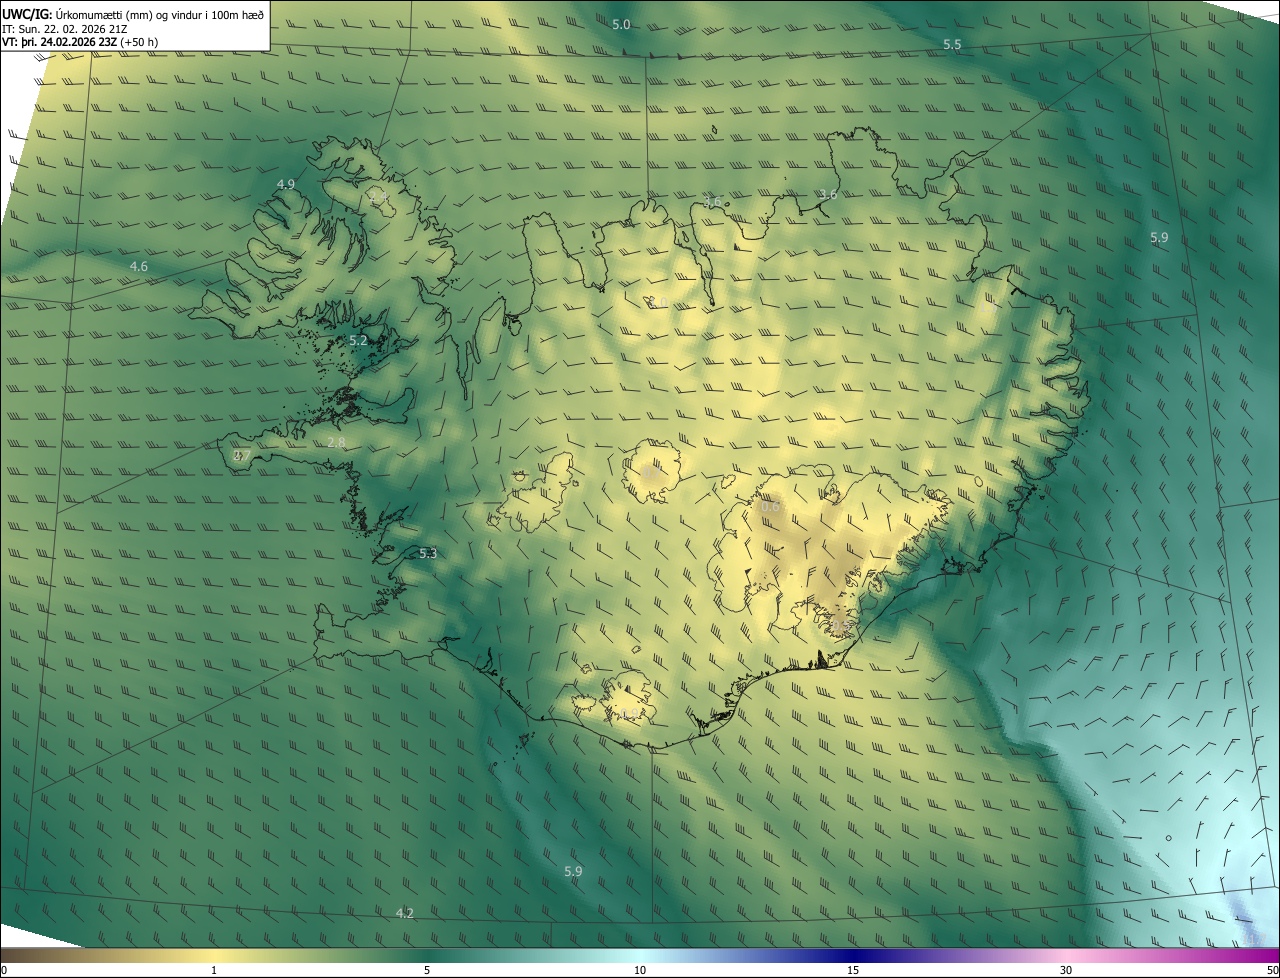Click the "5" tick label on color scale

click(x=427, y=970)
